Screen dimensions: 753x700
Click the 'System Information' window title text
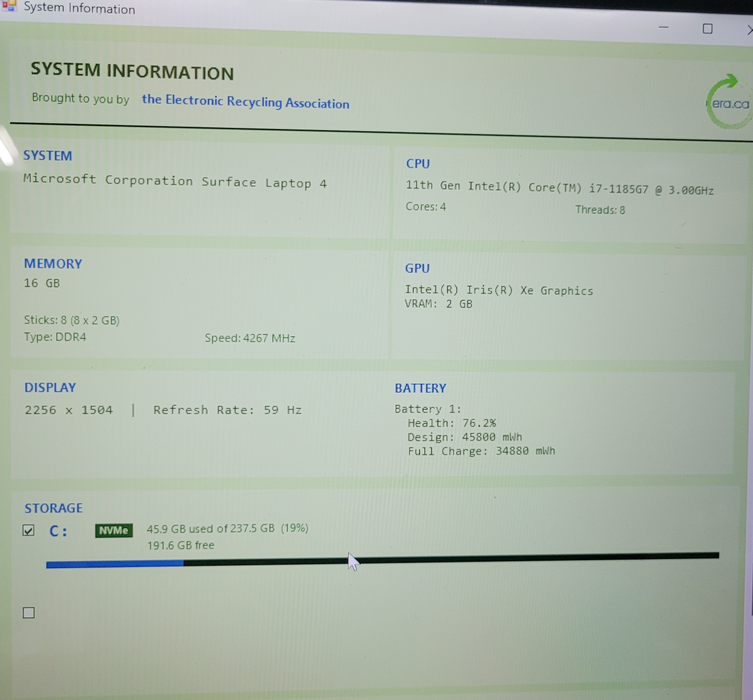tap(79, 8)
